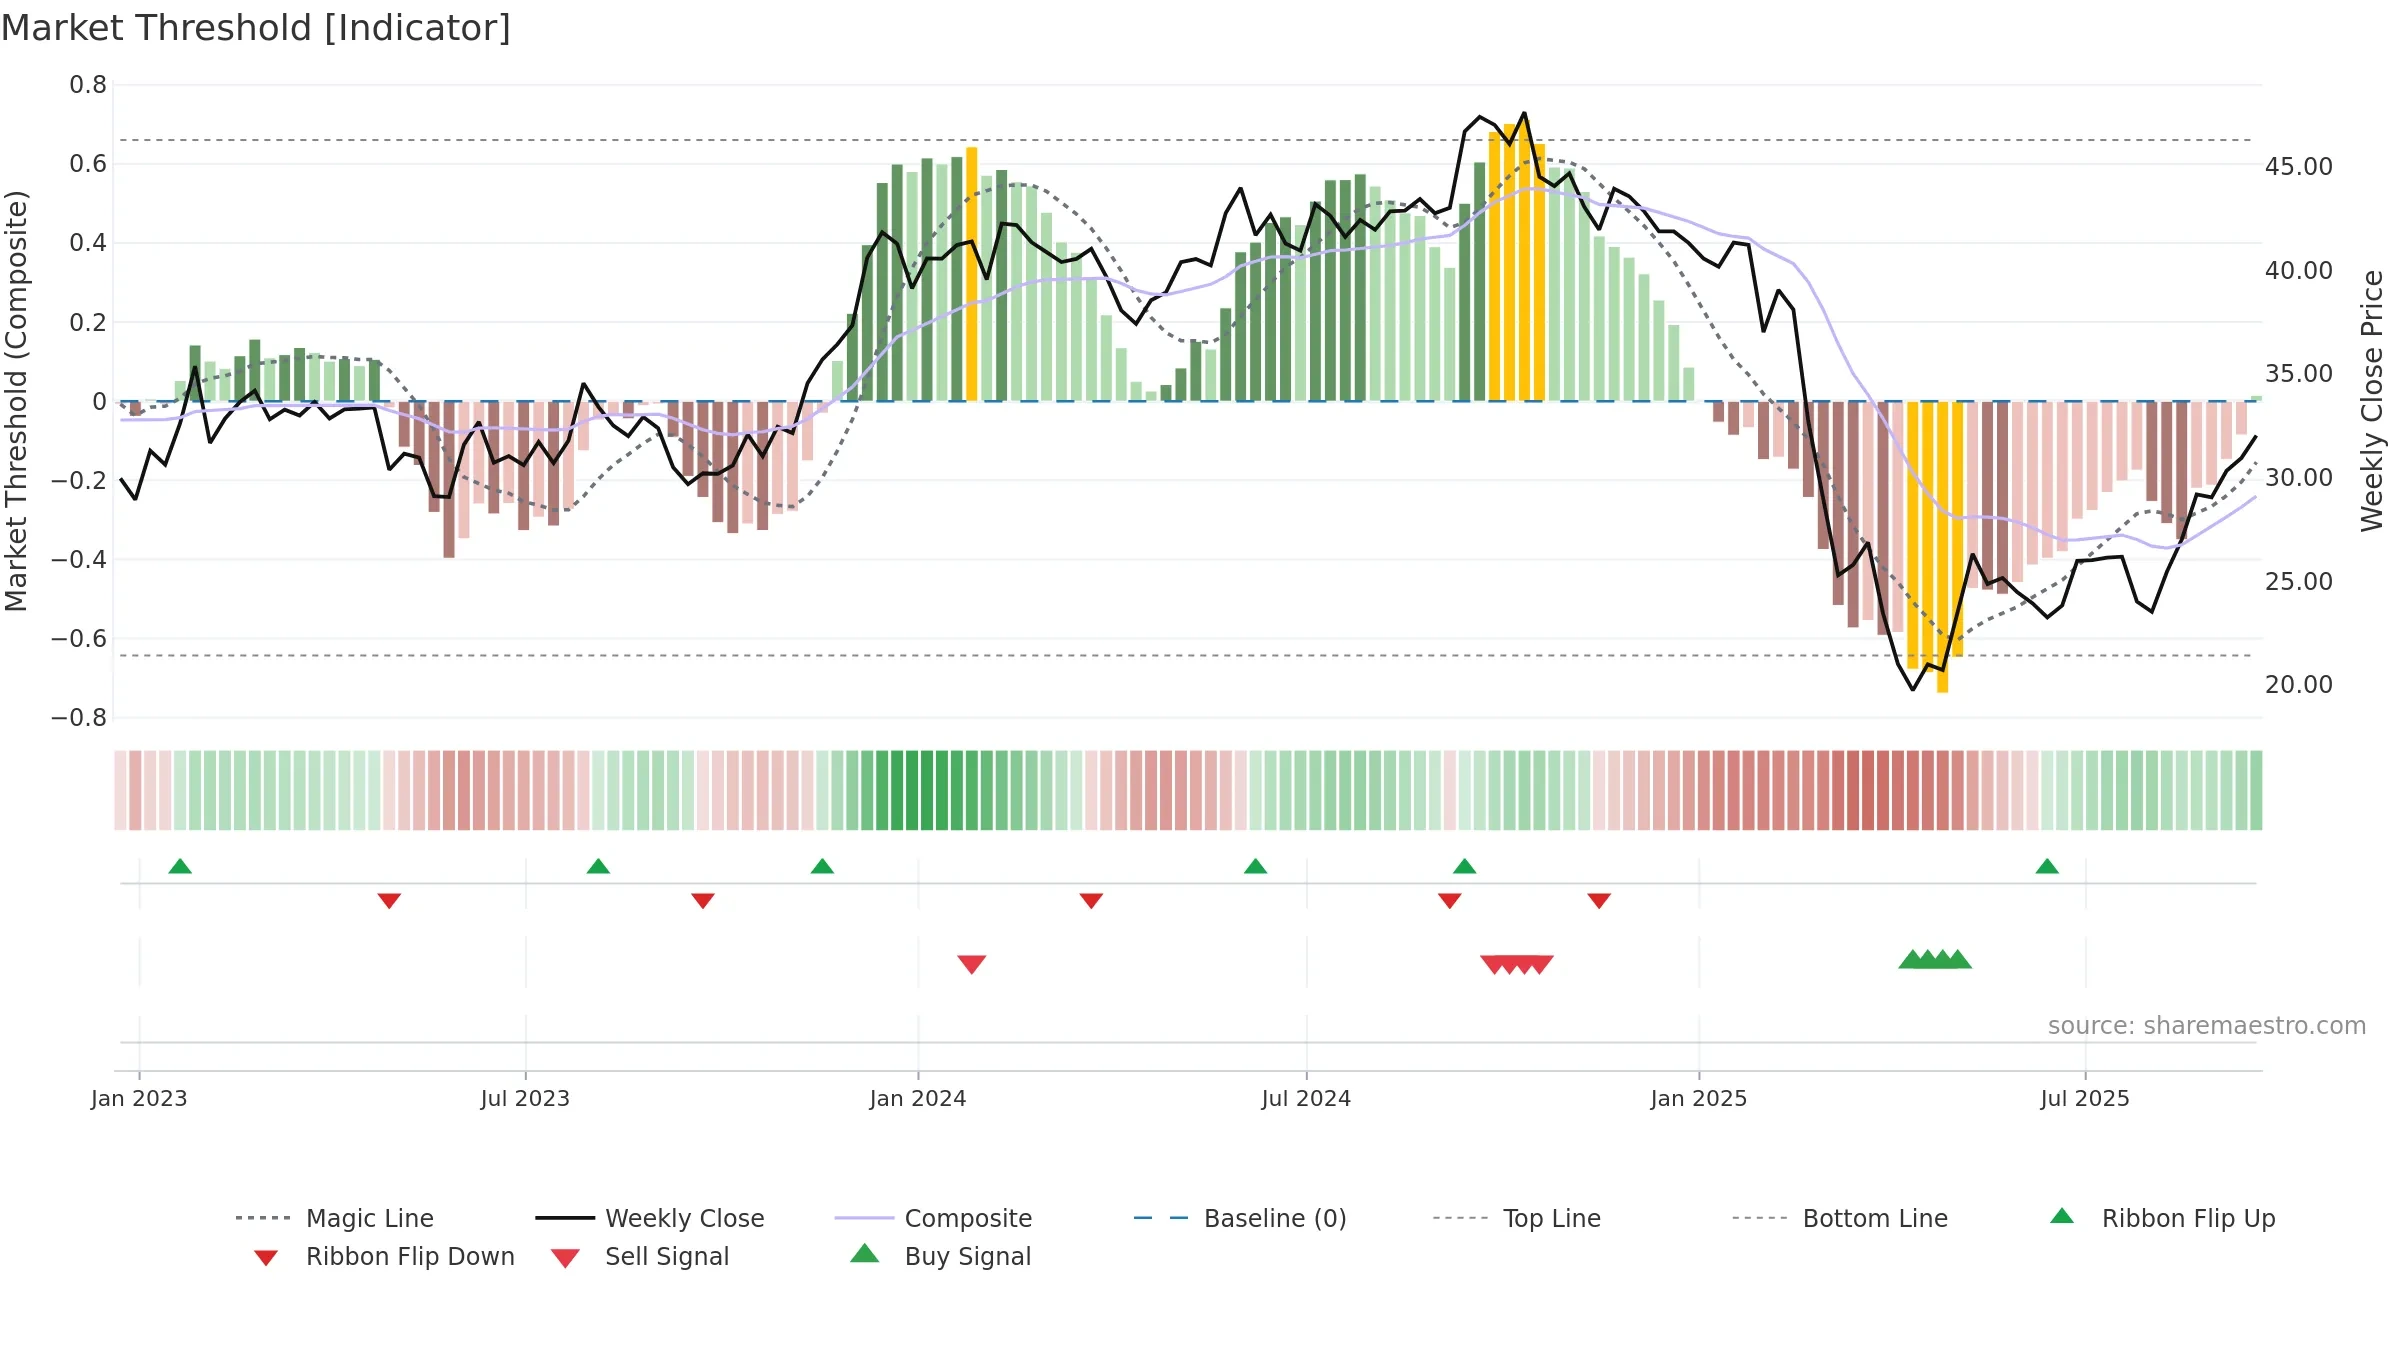Click the Market Threshold [Indicator] title

[x=256, y=28]
